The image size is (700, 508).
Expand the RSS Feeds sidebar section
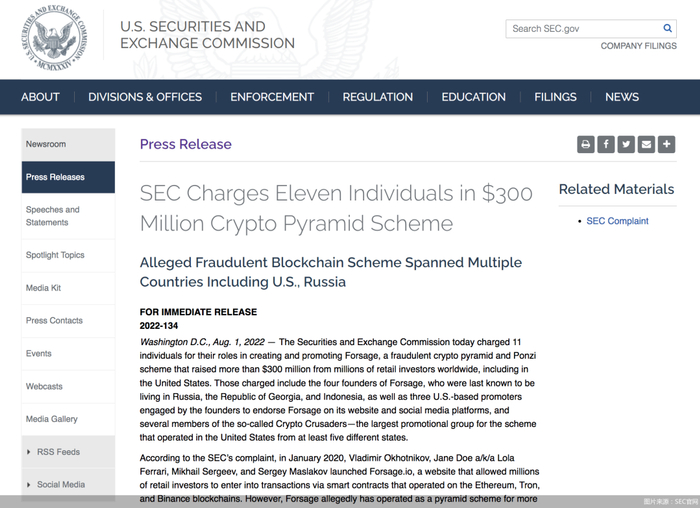58,452
